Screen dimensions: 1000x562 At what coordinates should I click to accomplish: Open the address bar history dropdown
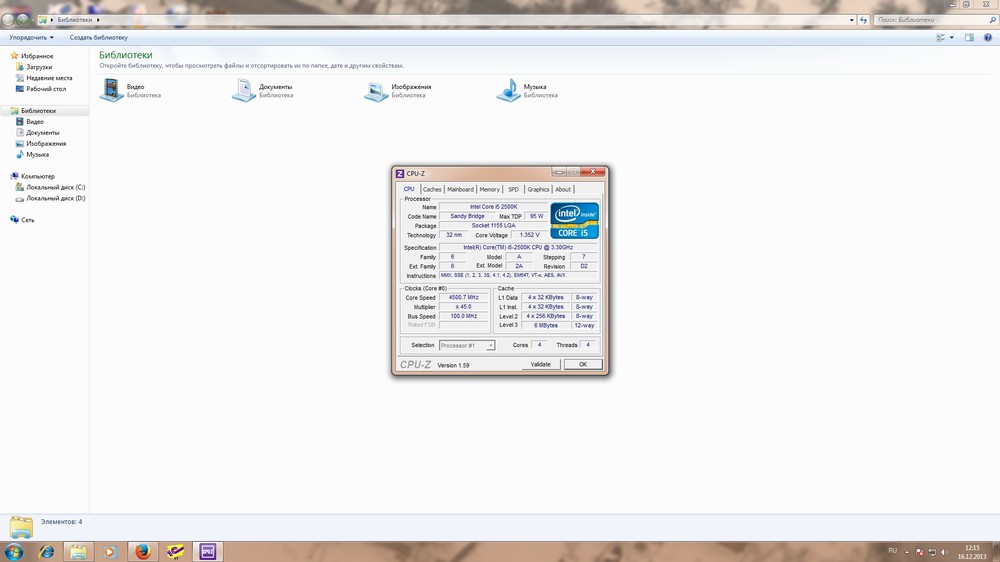(851, 20)
